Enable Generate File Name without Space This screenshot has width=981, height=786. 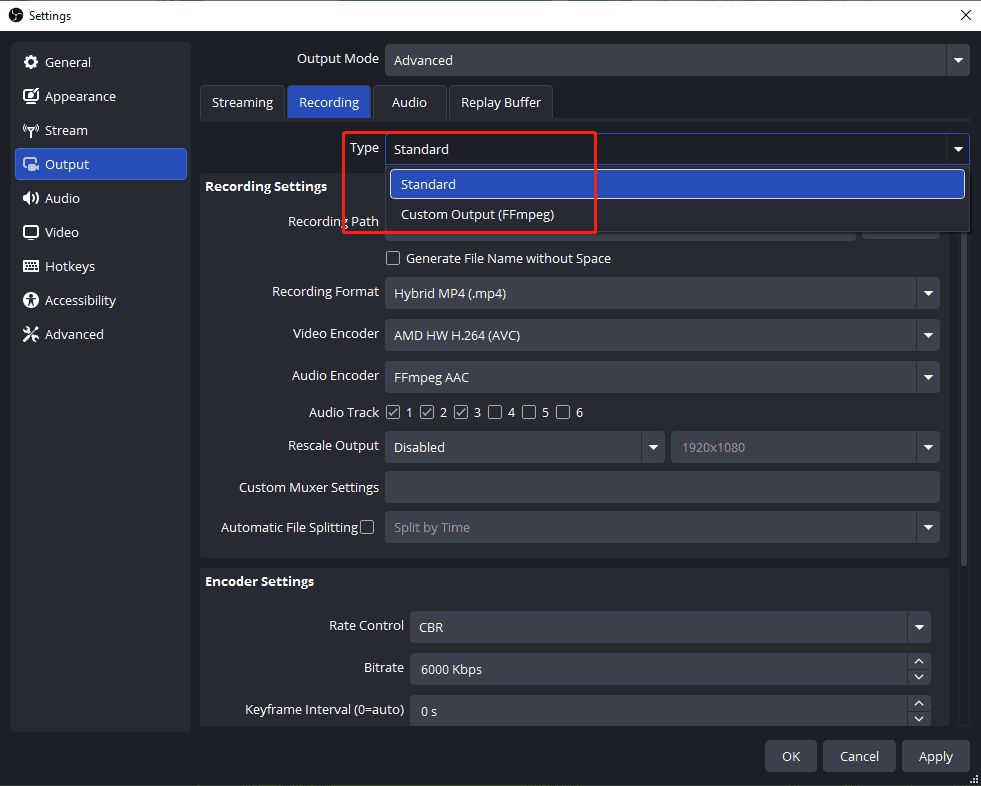[393, 258]
